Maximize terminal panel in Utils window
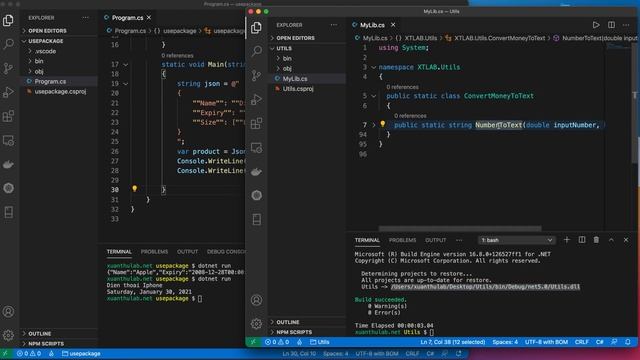Image resolution: width=640 pixels, height=360 pixels. coord(611,240)
